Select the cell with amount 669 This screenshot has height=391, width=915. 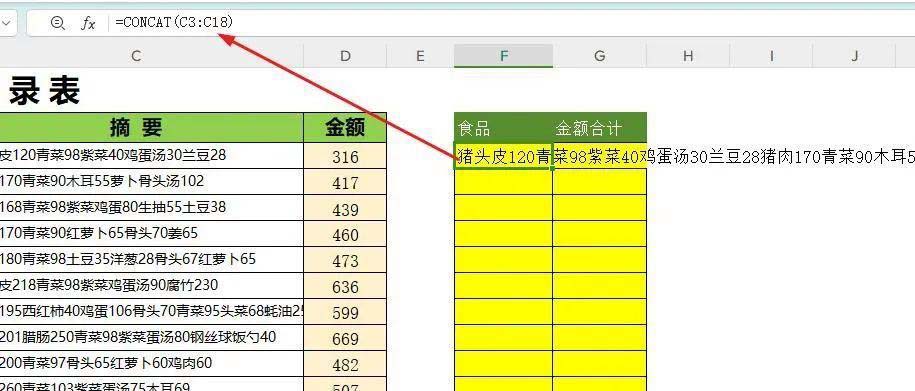pyautogui.click(x=345, y=338)
